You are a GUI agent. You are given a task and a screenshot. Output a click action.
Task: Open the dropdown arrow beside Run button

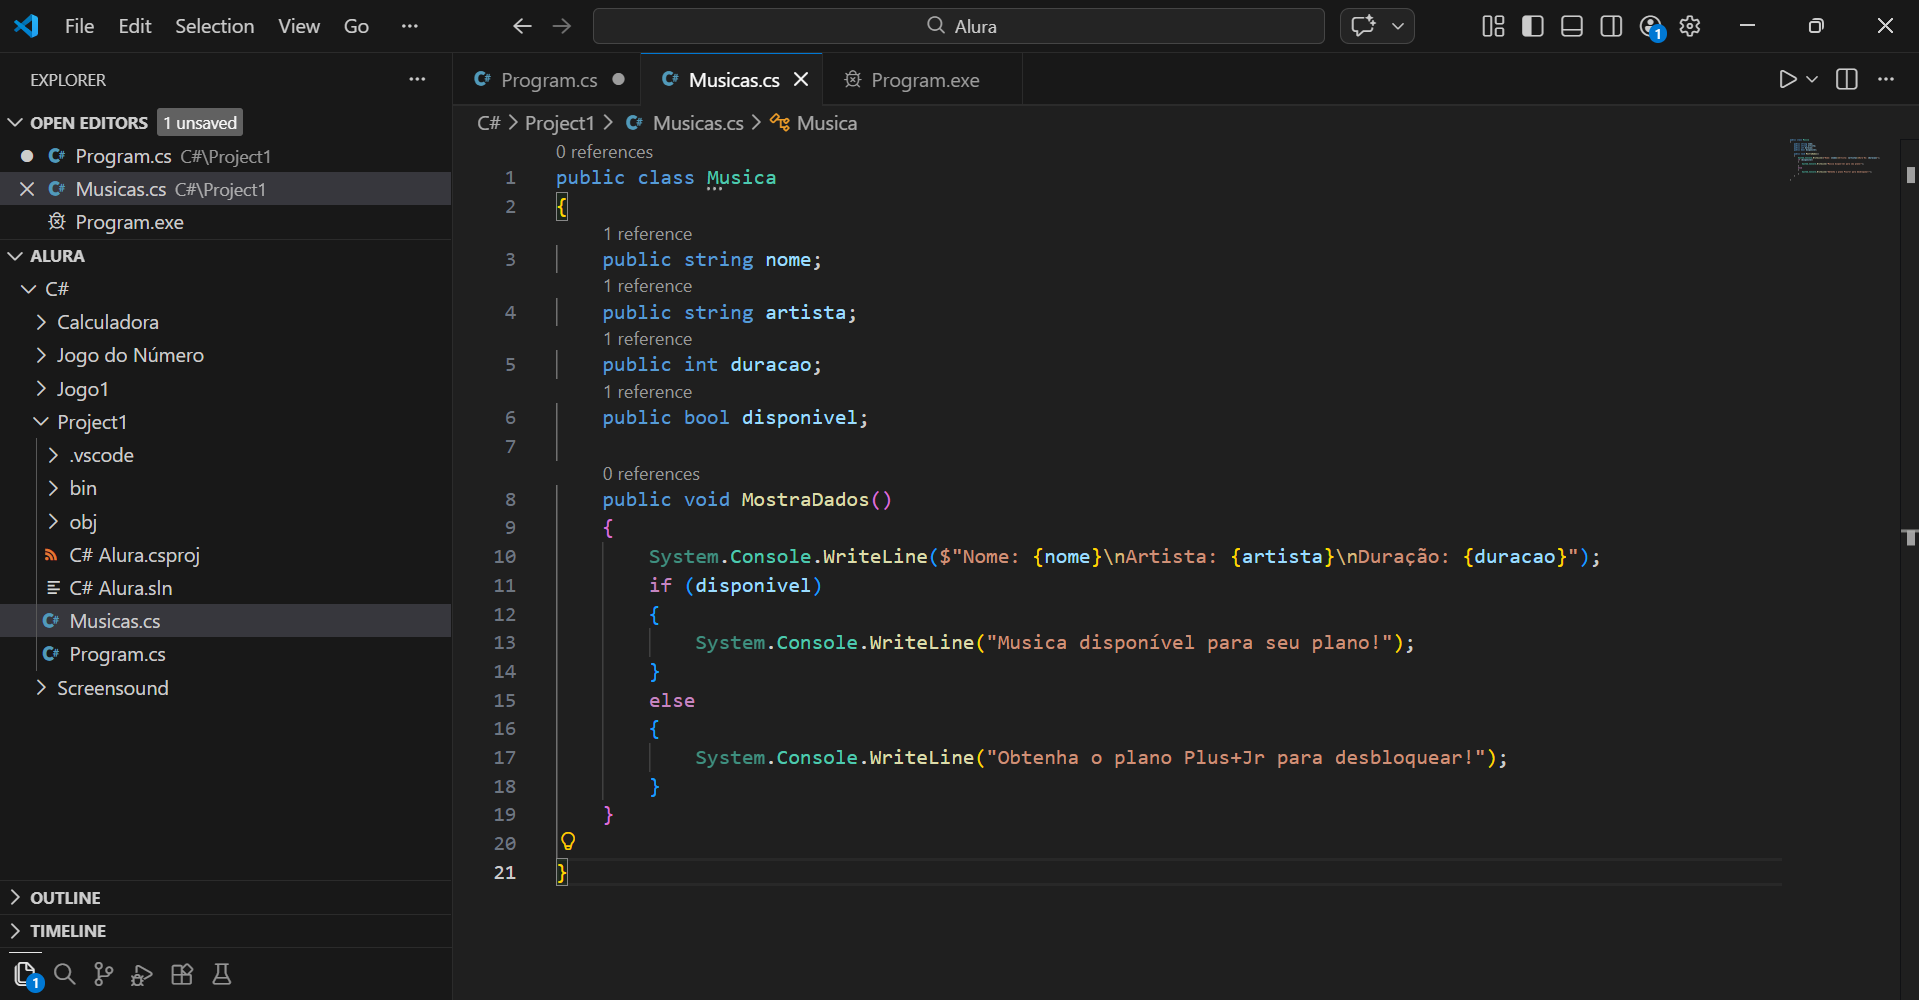point(1812,80)
